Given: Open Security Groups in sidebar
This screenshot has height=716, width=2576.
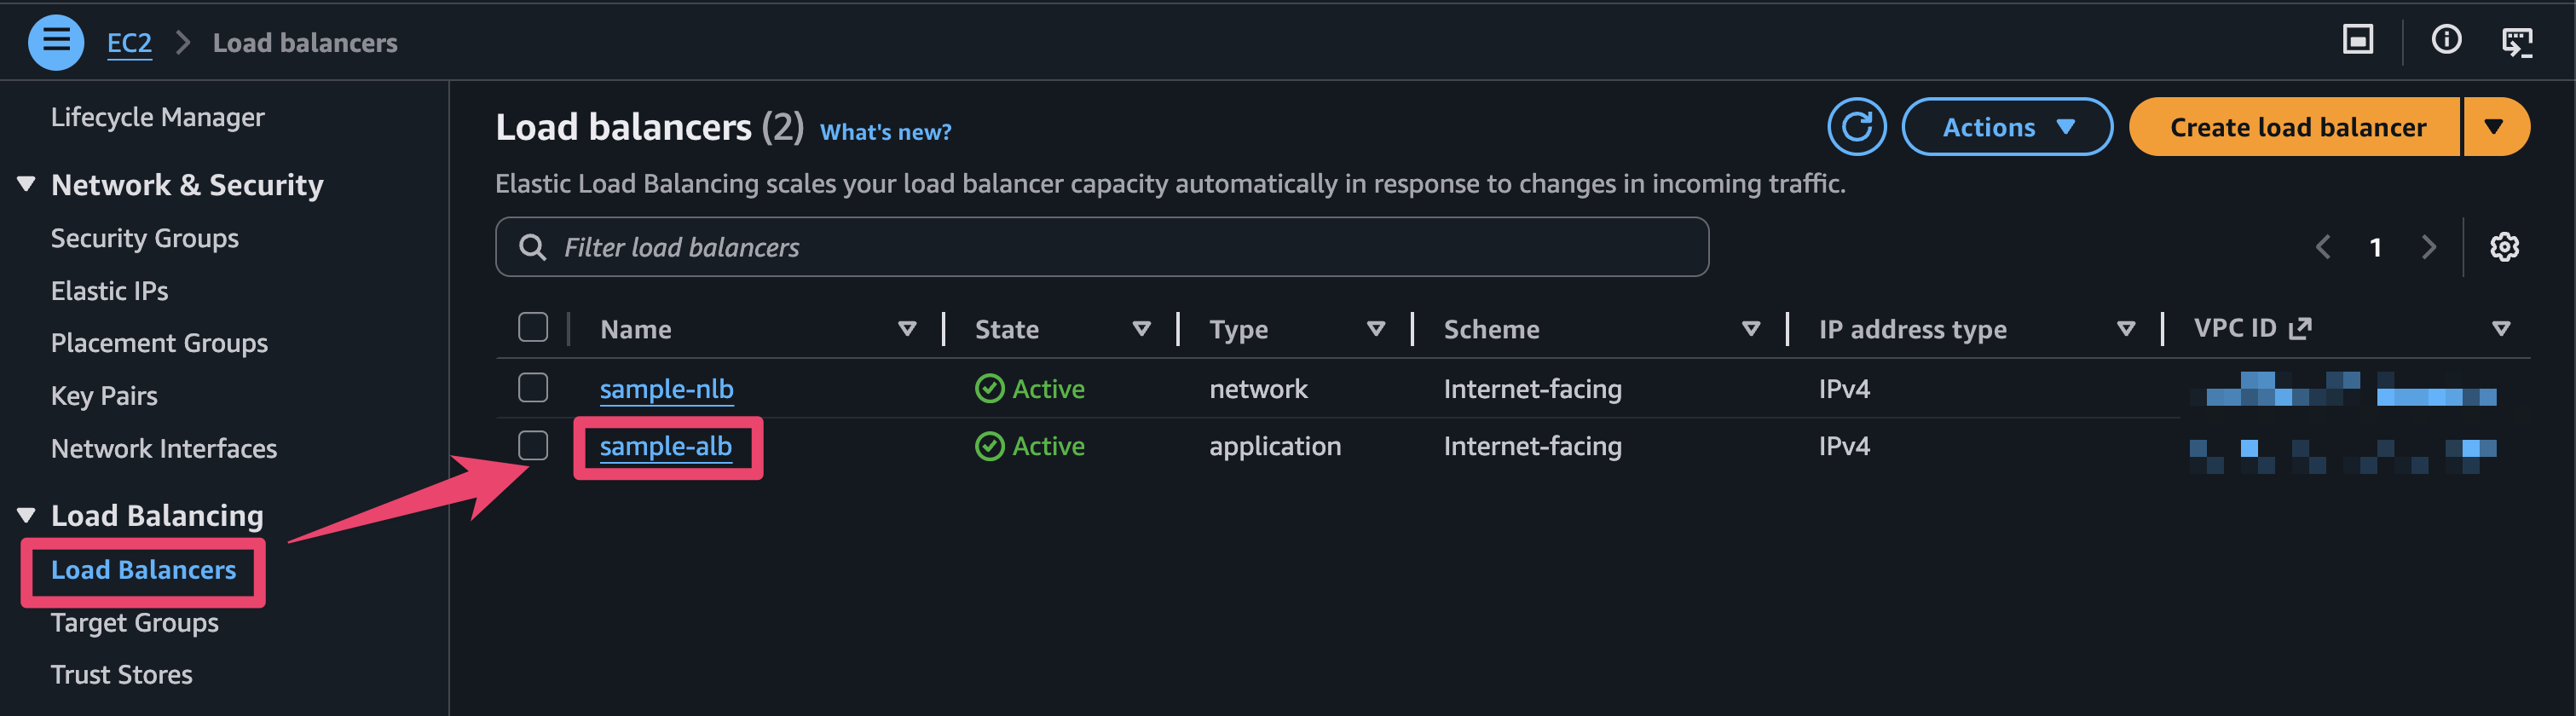Looking at the screenshot, I should click(x=144, y=238).
